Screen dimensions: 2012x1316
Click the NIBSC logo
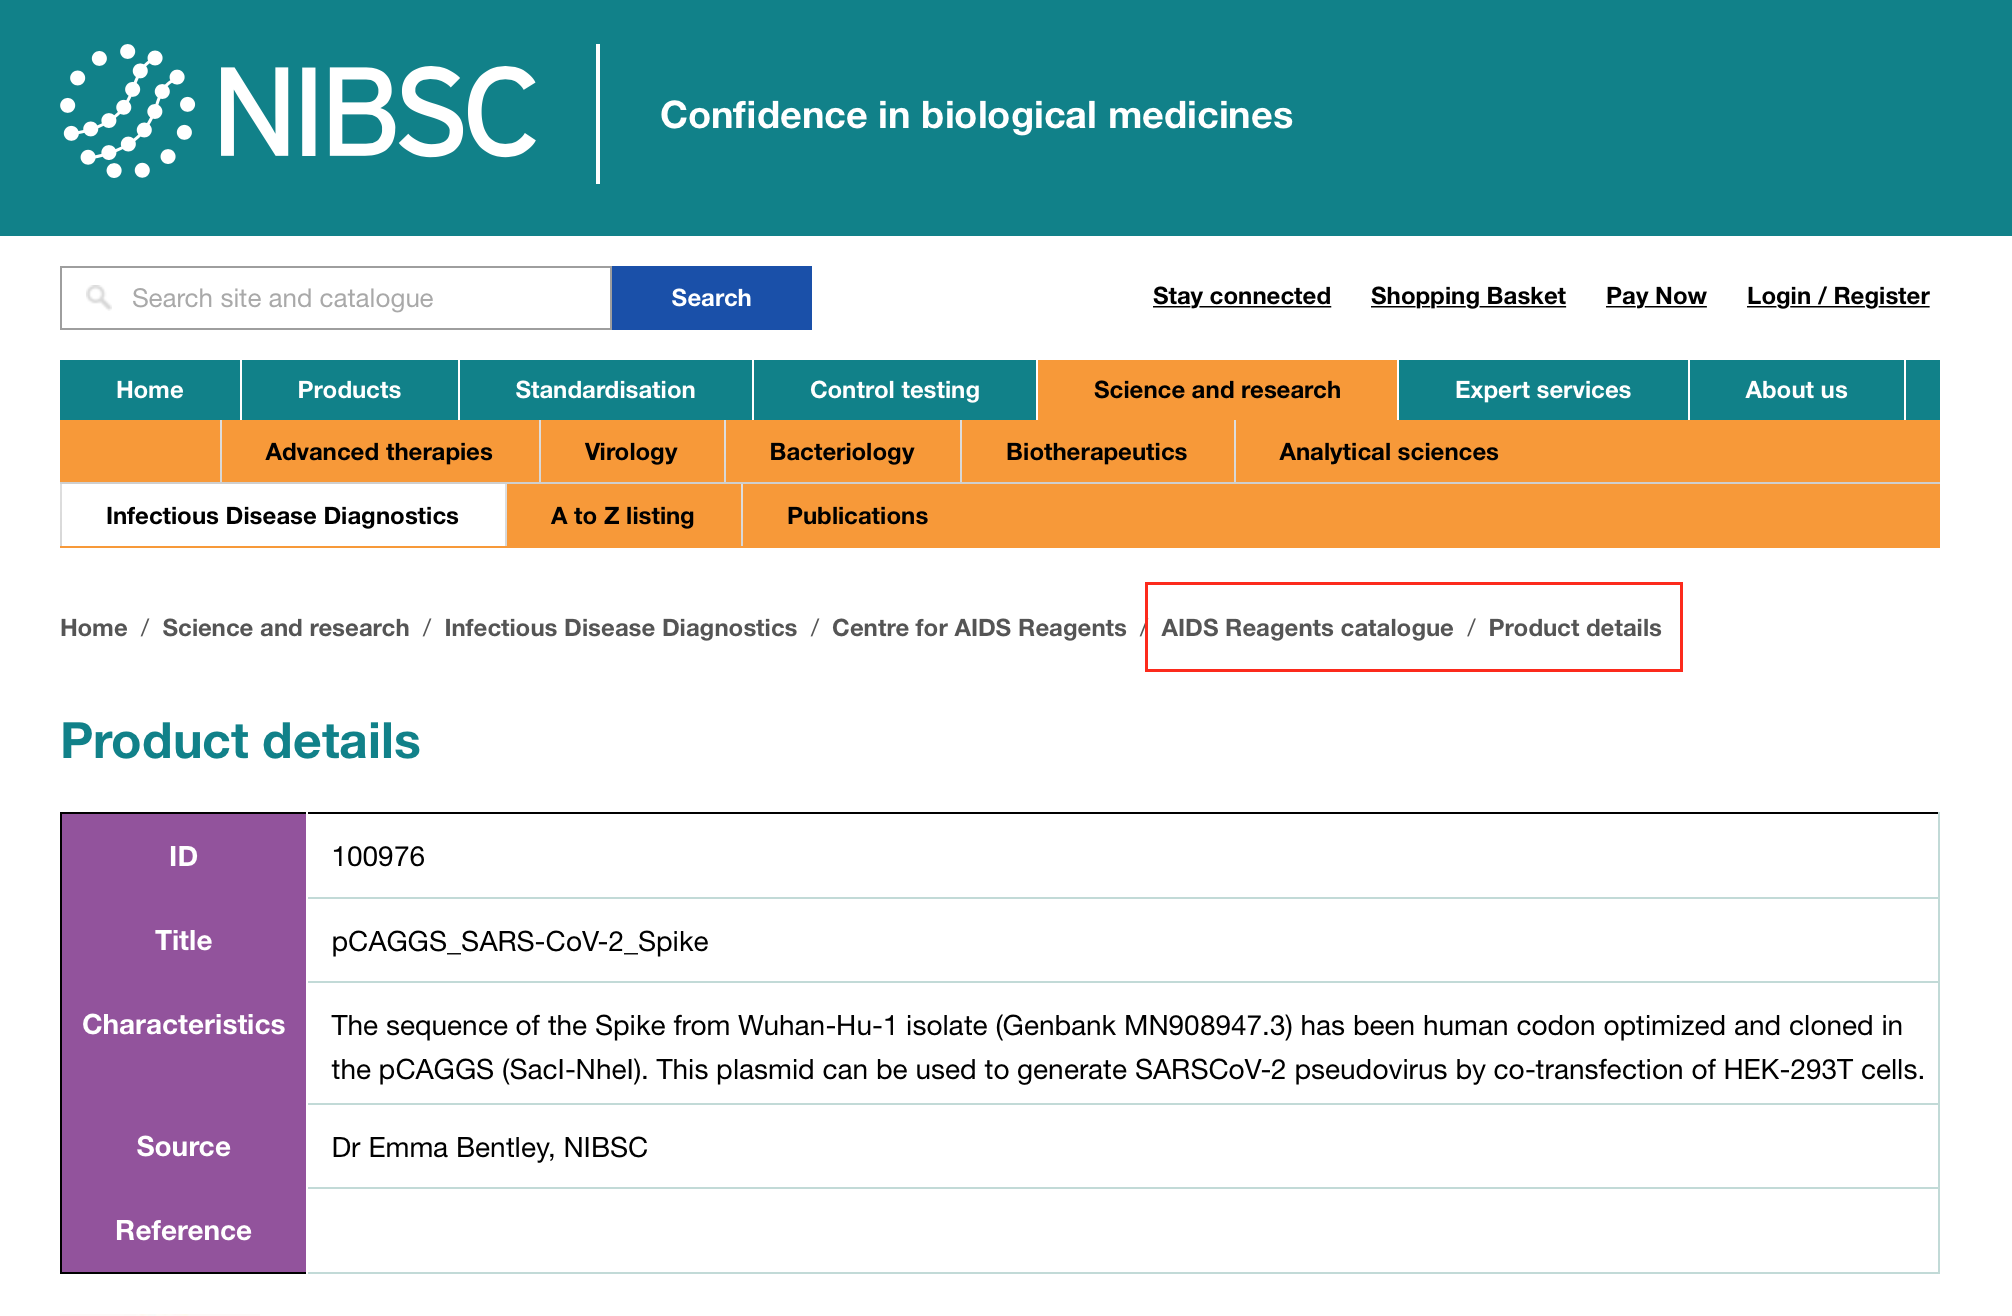(x=298, y=113)
